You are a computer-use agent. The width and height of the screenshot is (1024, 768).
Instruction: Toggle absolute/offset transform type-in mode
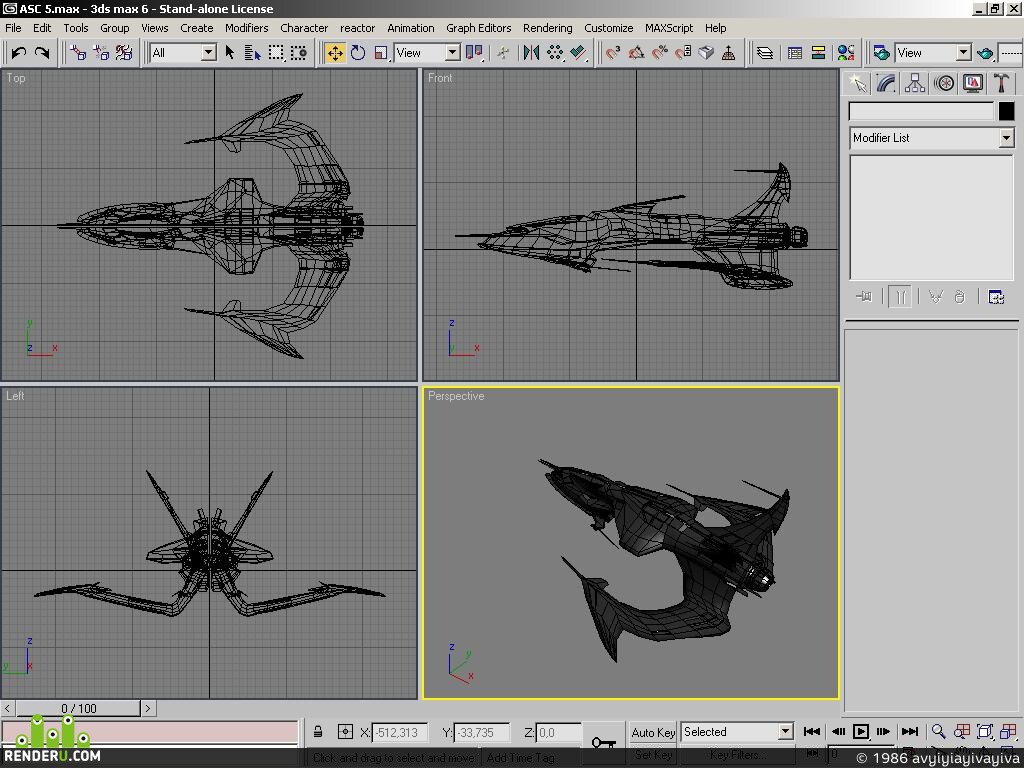pyautogui.click(x=345, y=732)
